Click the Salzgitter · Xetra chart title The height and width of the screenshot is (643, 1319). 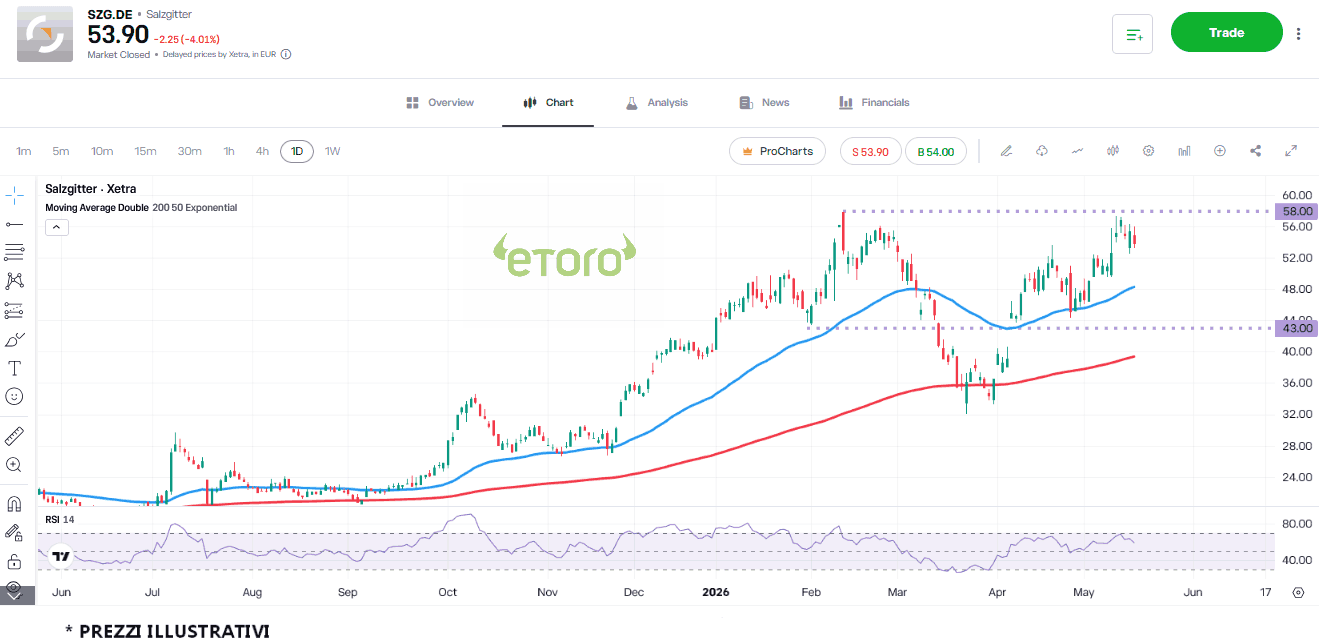[91, 189]
